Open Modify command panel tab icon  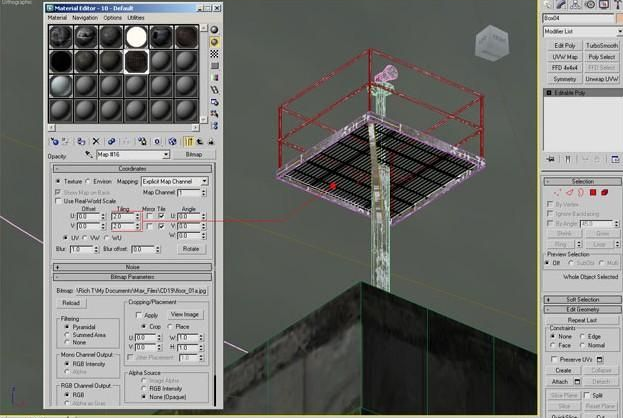561,4
